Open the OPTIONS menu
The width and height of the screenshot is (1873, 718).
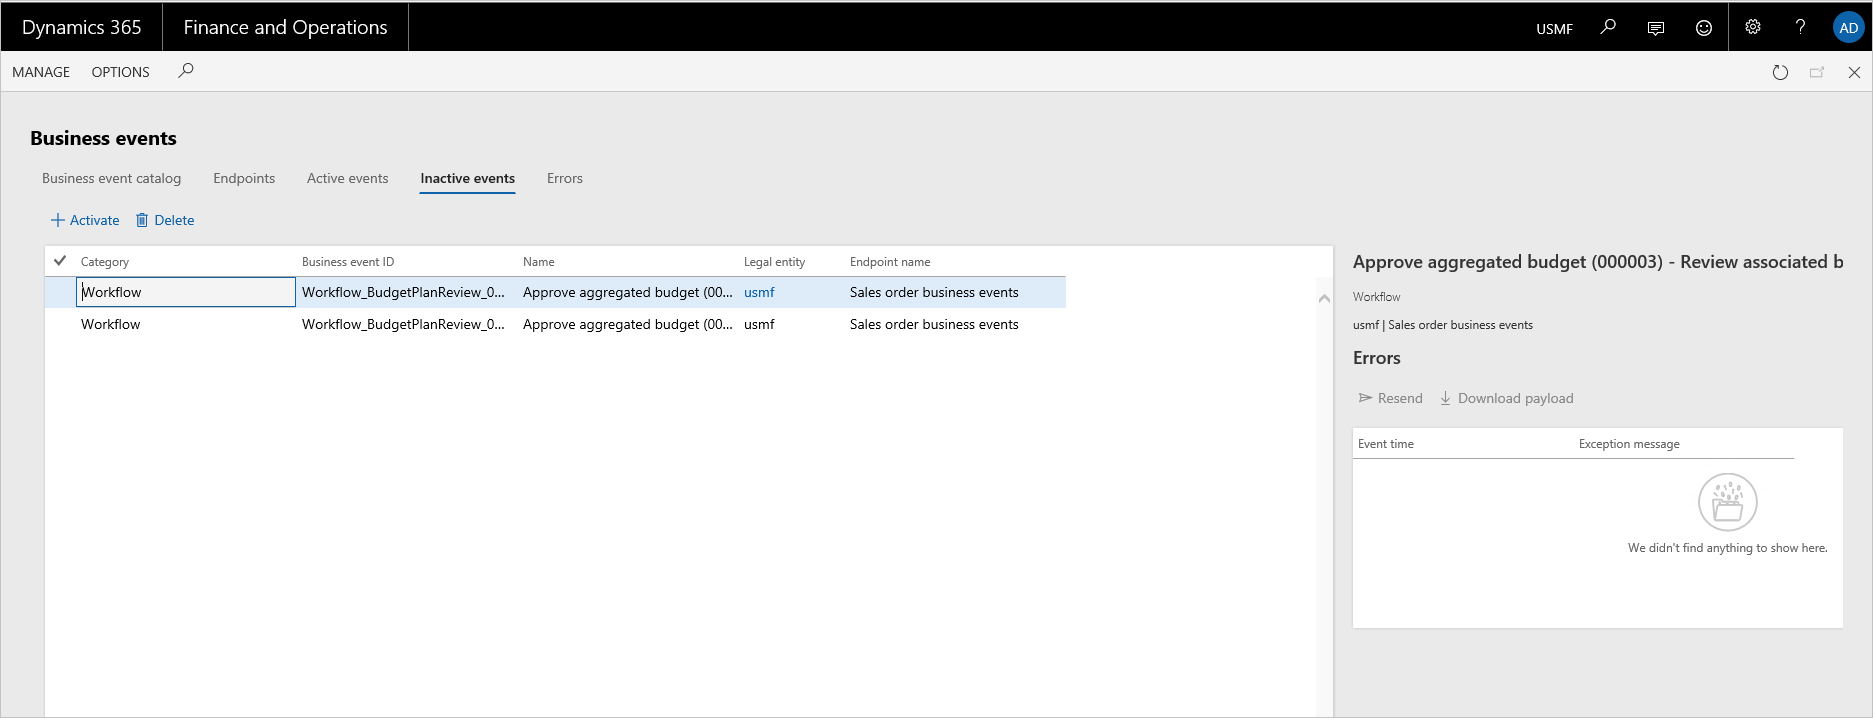pyautogui.click(x=120, y=72)
